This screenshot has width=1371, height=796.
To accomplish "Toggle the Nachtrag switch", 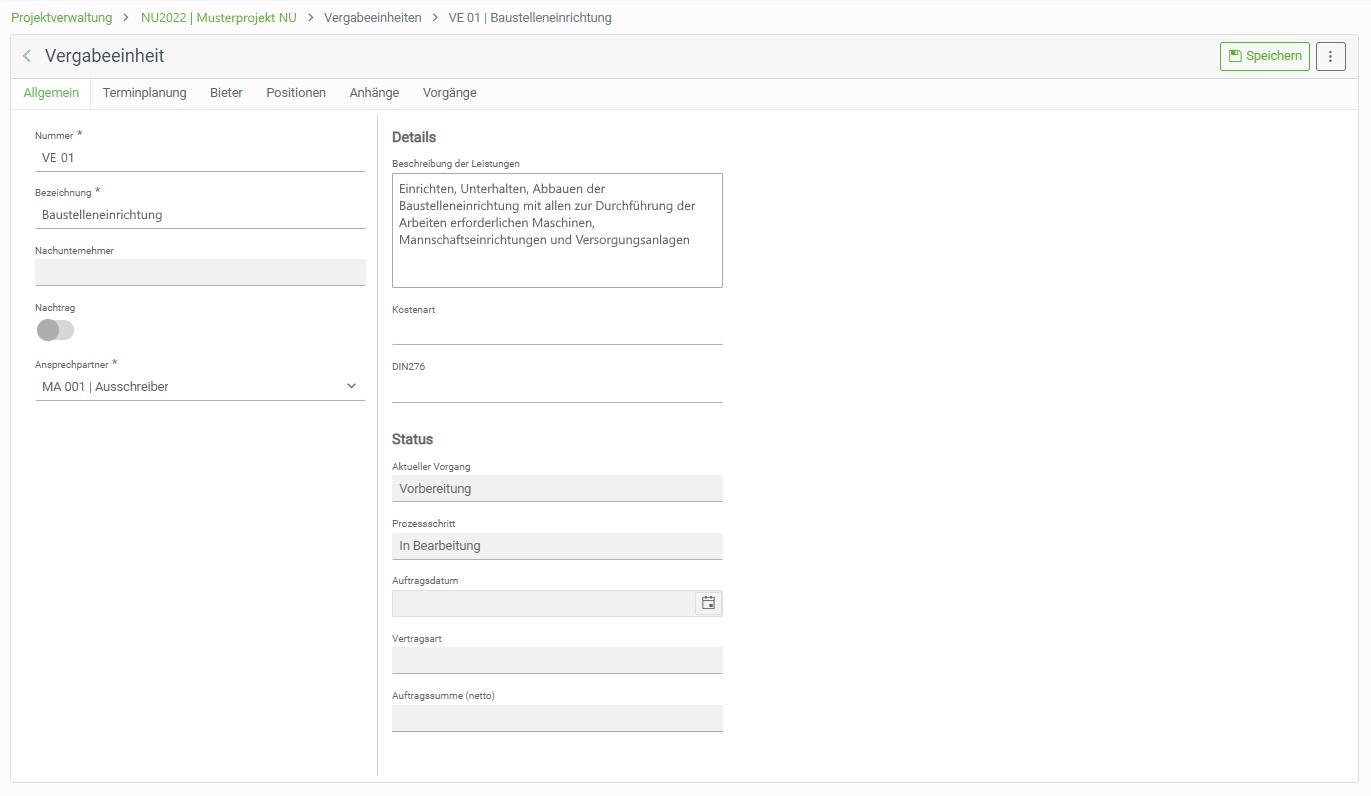I will click(55, 330).
